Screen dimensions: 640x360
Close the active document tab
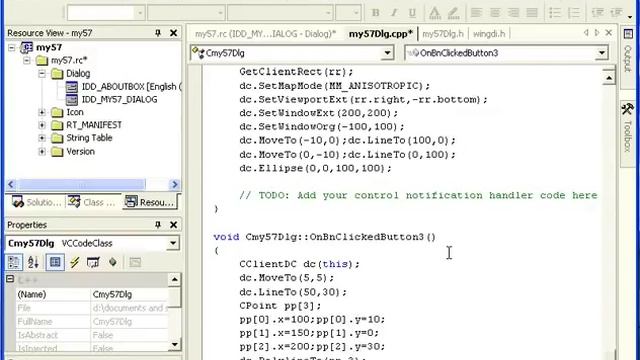[609, 33]
